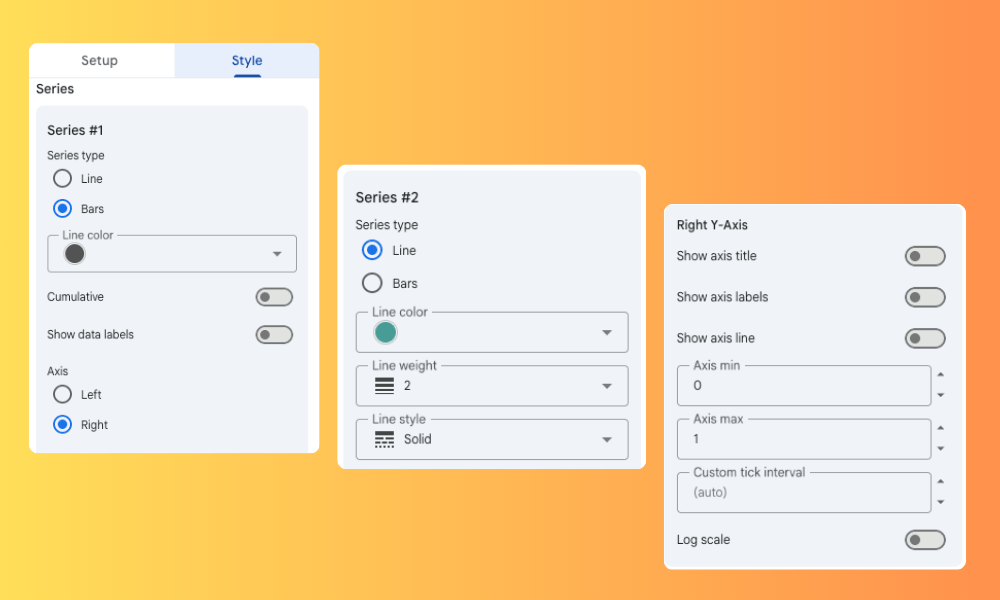Select Bars type for Series #2
1000x600 pixels.
(x=372, y=283)
